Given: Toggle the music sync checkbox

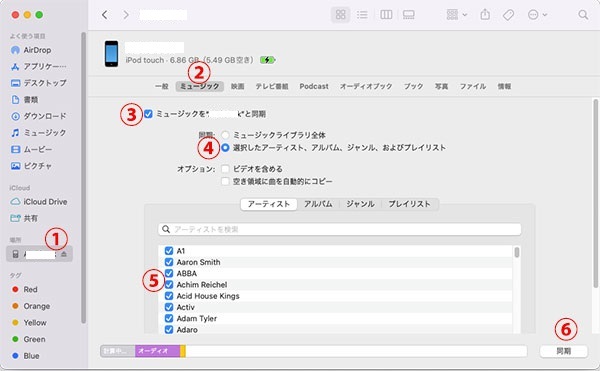Looking at the screenshot, I should click(148, 114).
